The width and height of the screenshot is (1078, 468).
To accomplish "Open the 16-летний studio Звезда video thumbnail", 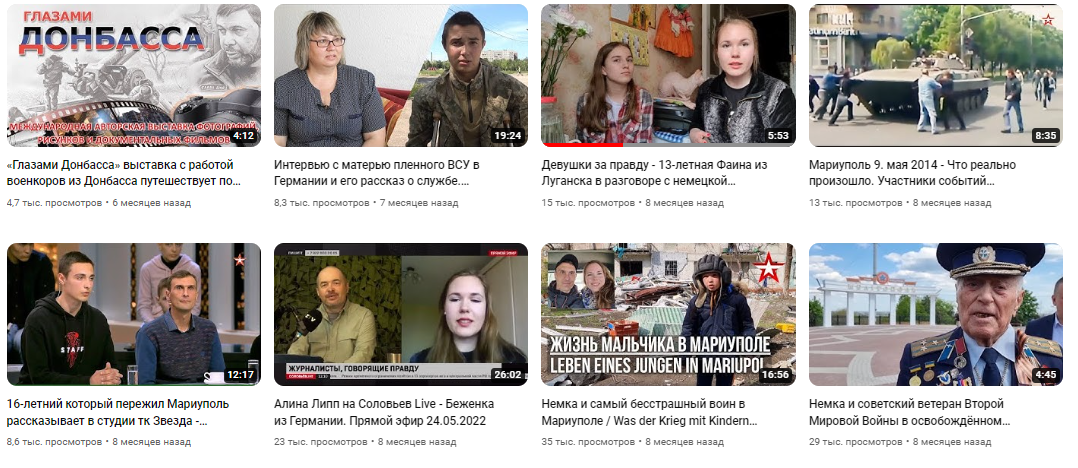I will [133, 314].
